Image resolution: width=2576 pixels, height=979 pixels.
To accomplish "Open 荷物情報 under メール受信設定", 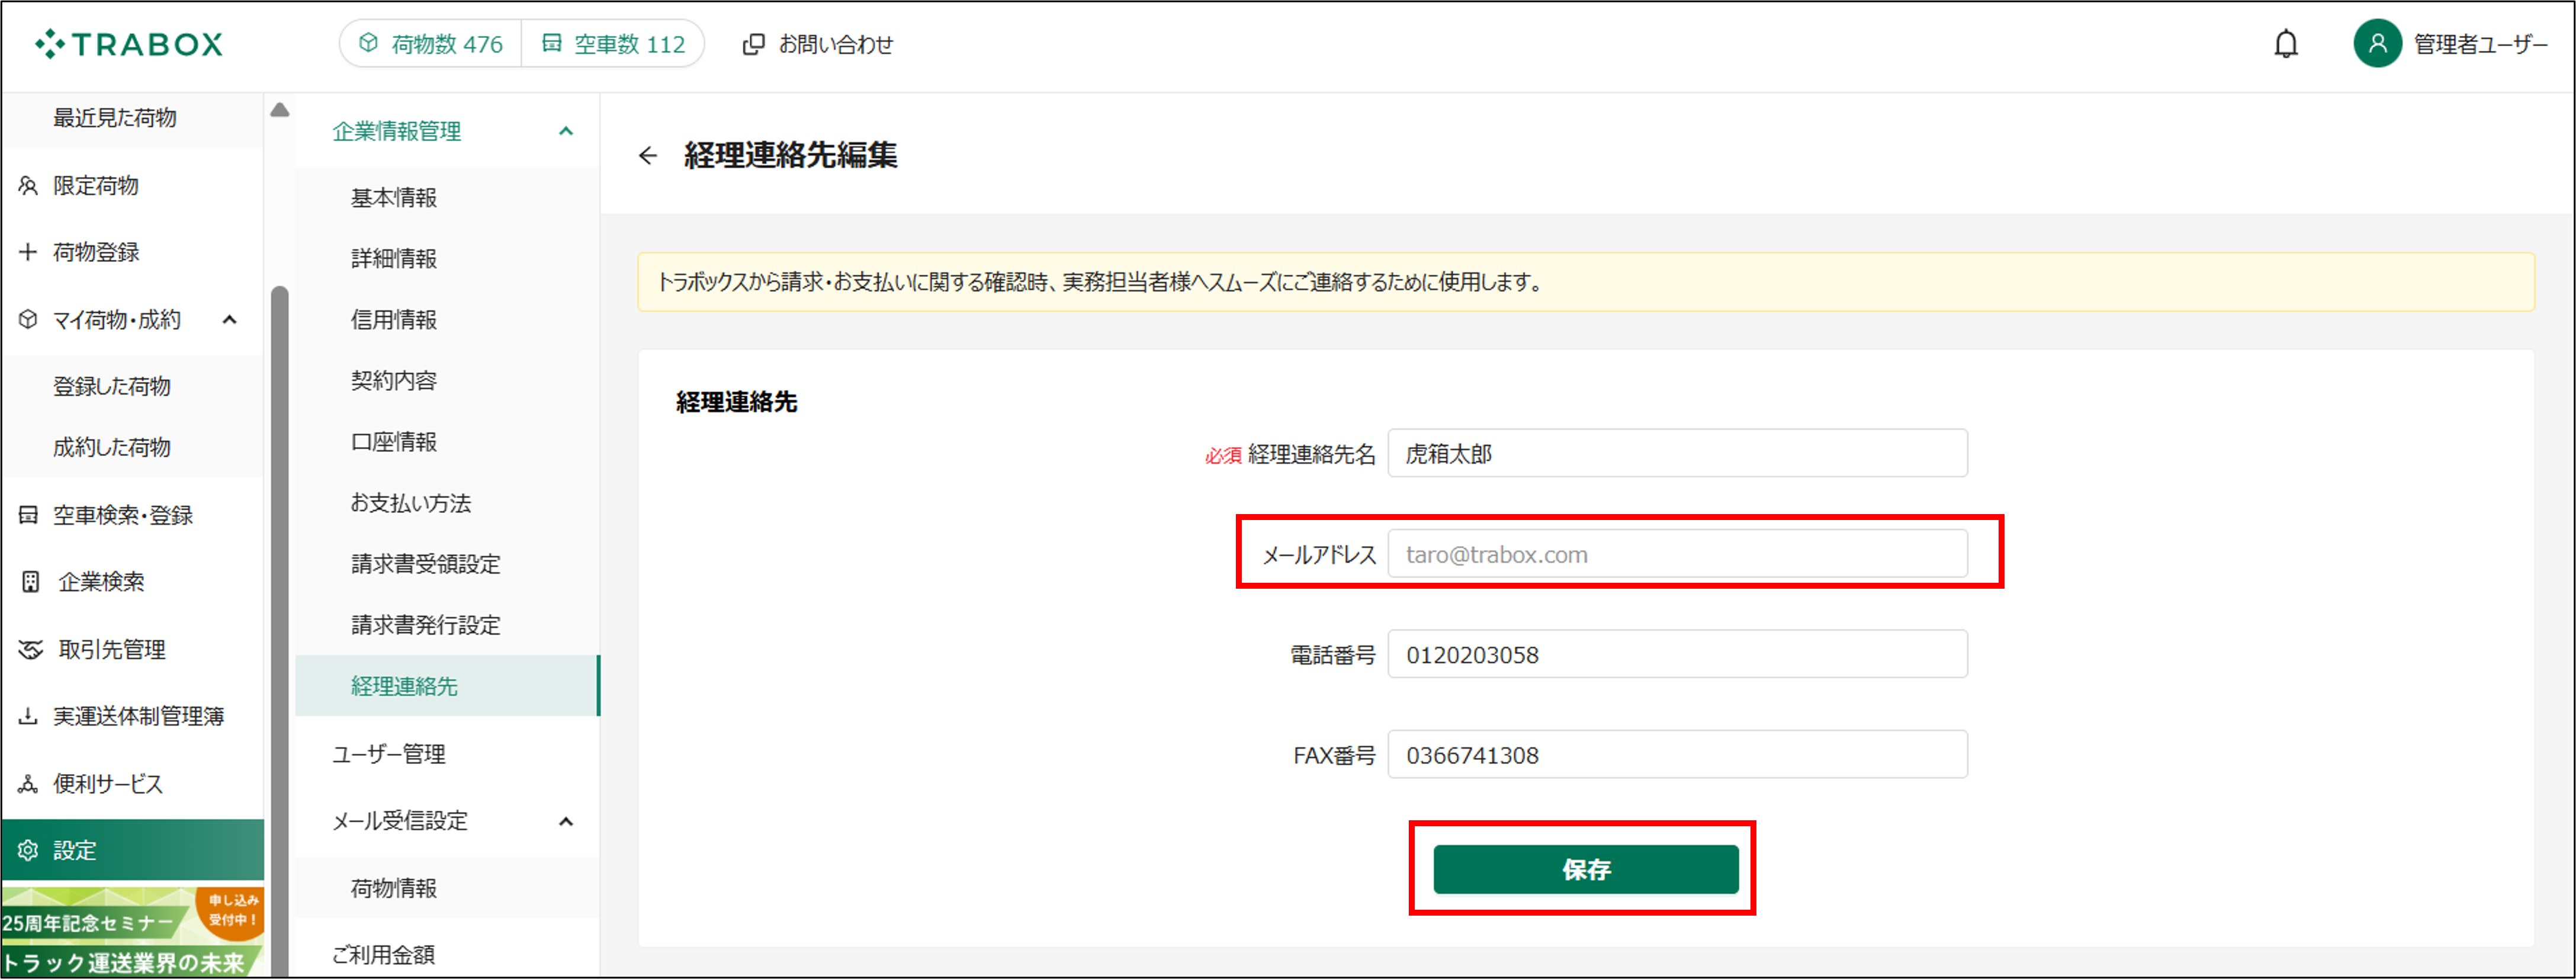I will tap(394, 888).
